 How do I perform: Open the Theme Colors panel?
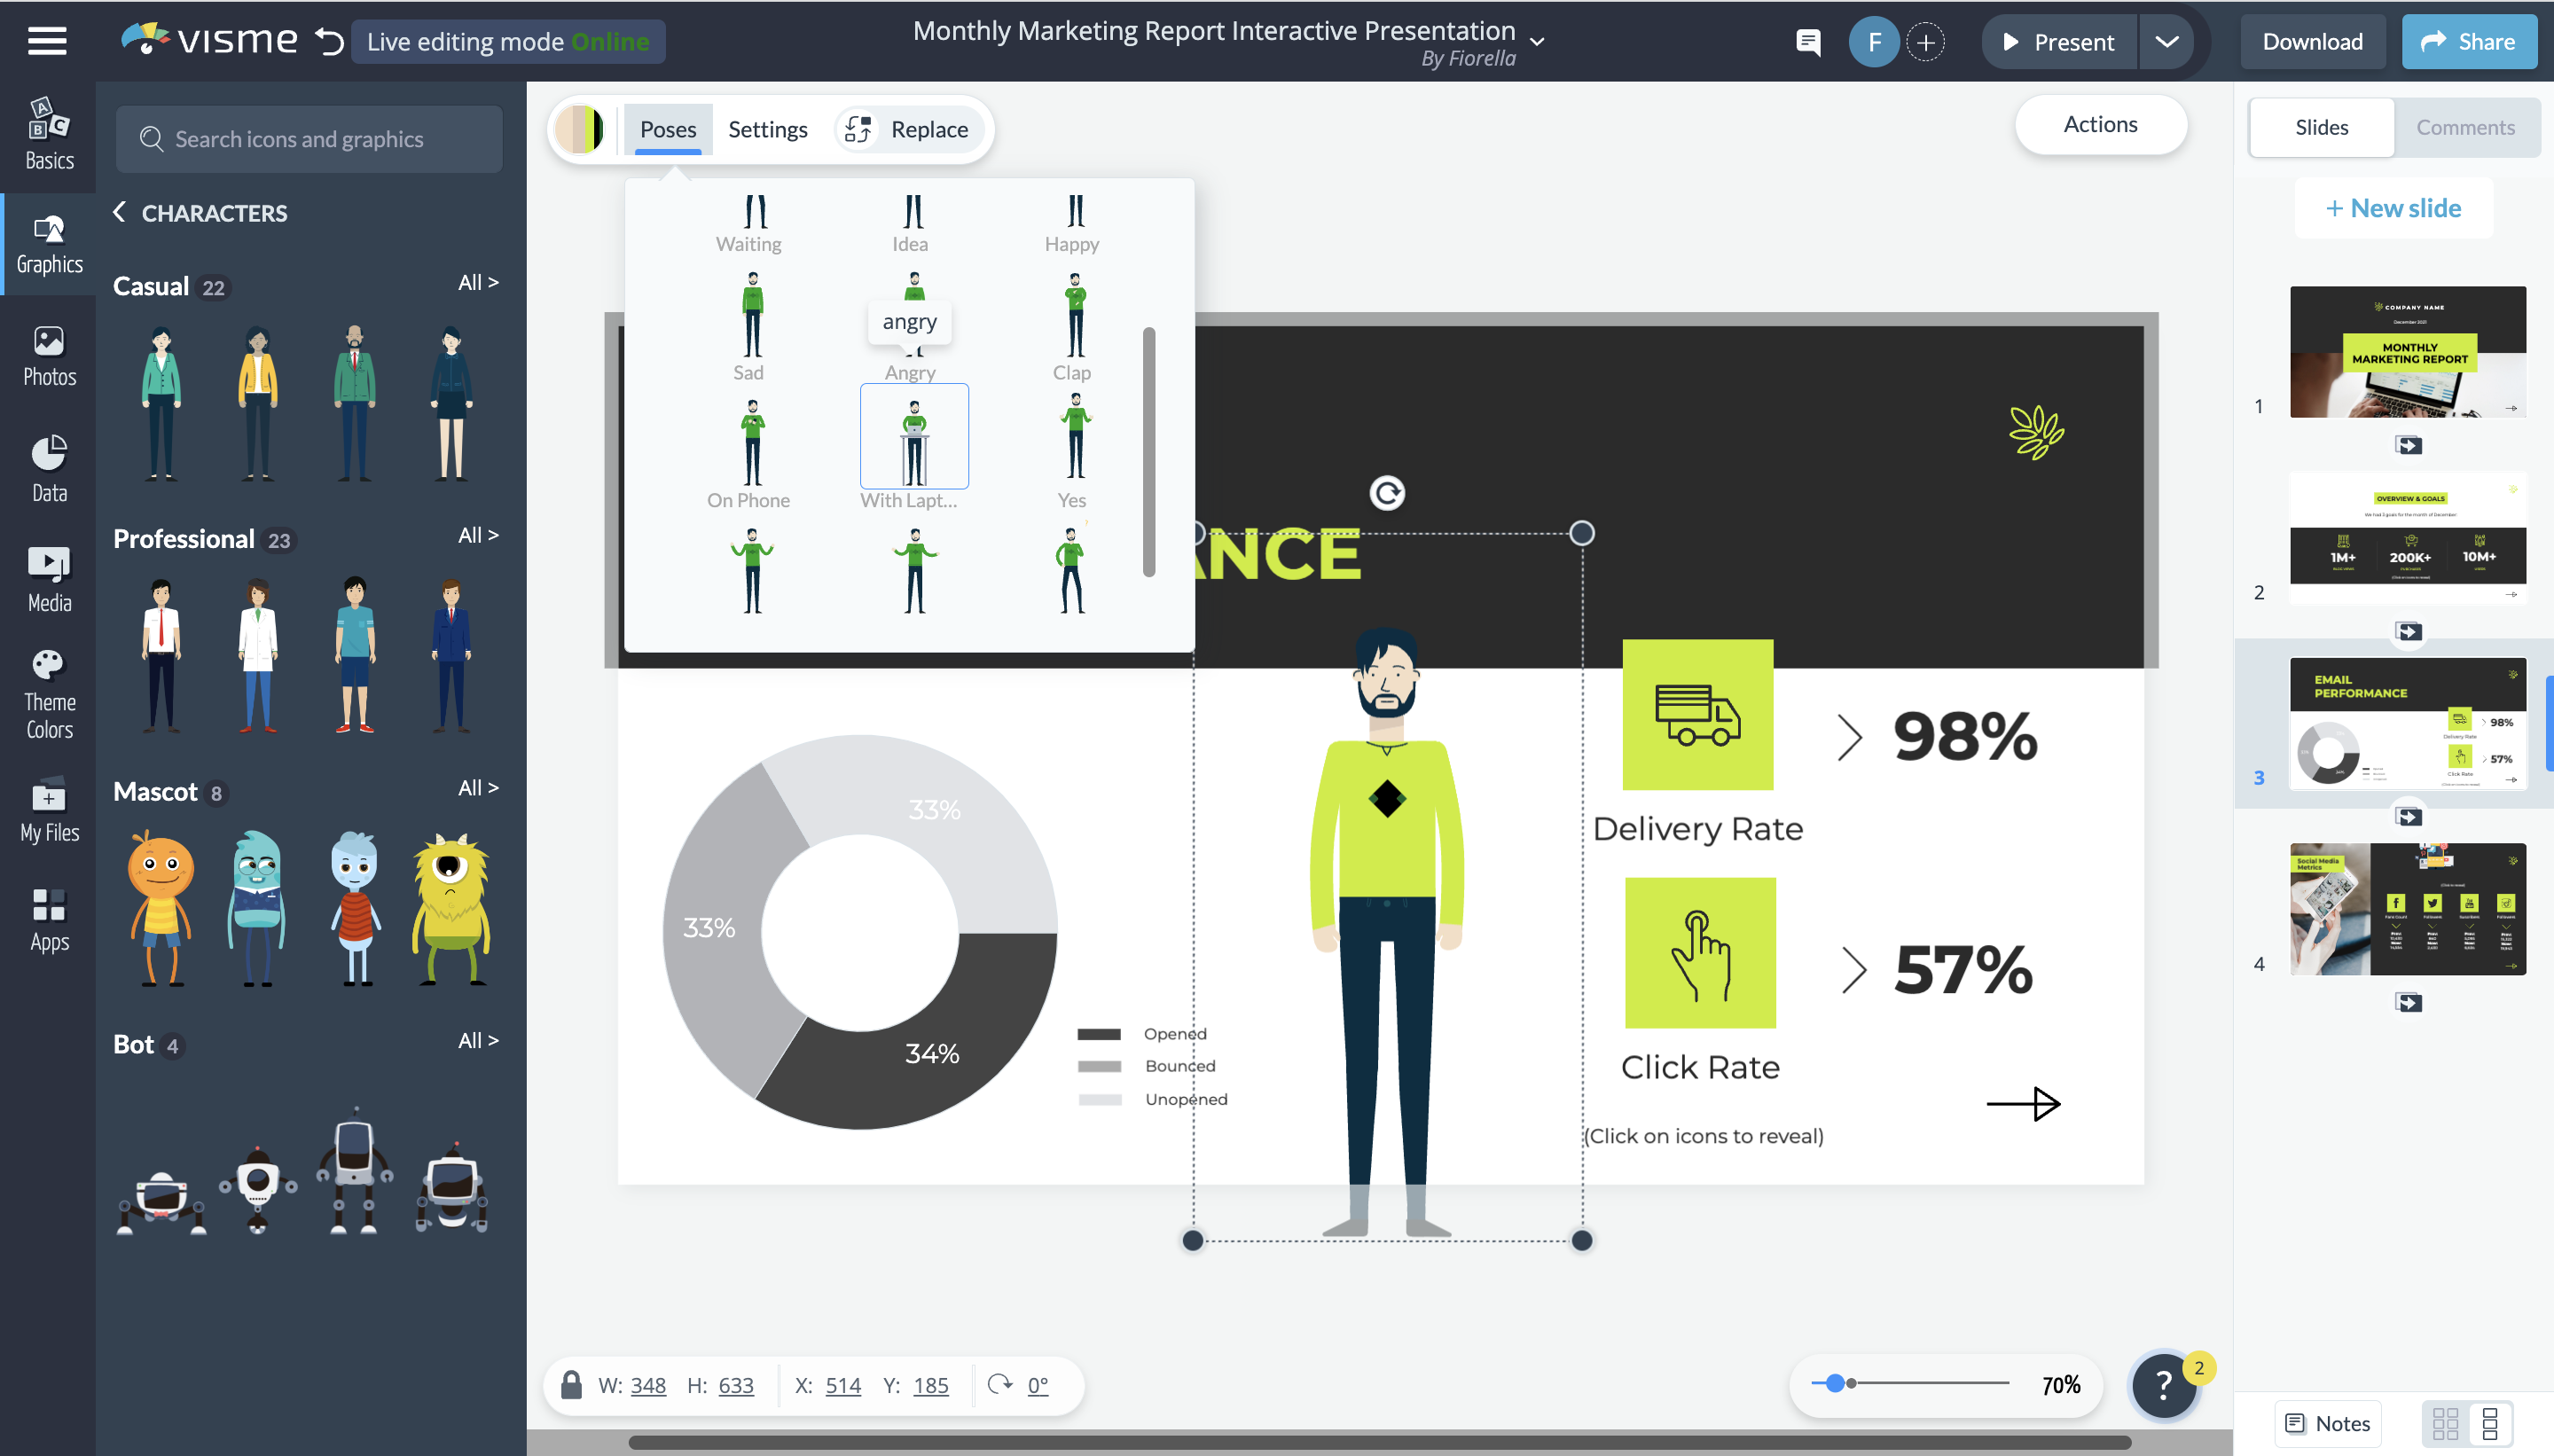(49, 694)
